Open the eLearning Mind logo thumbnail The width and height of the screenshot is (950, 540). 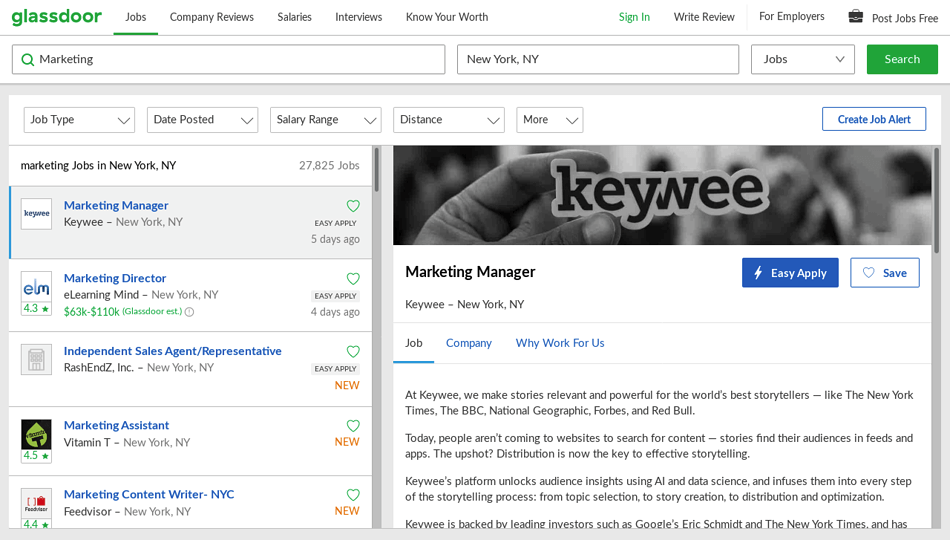[36, 287]
